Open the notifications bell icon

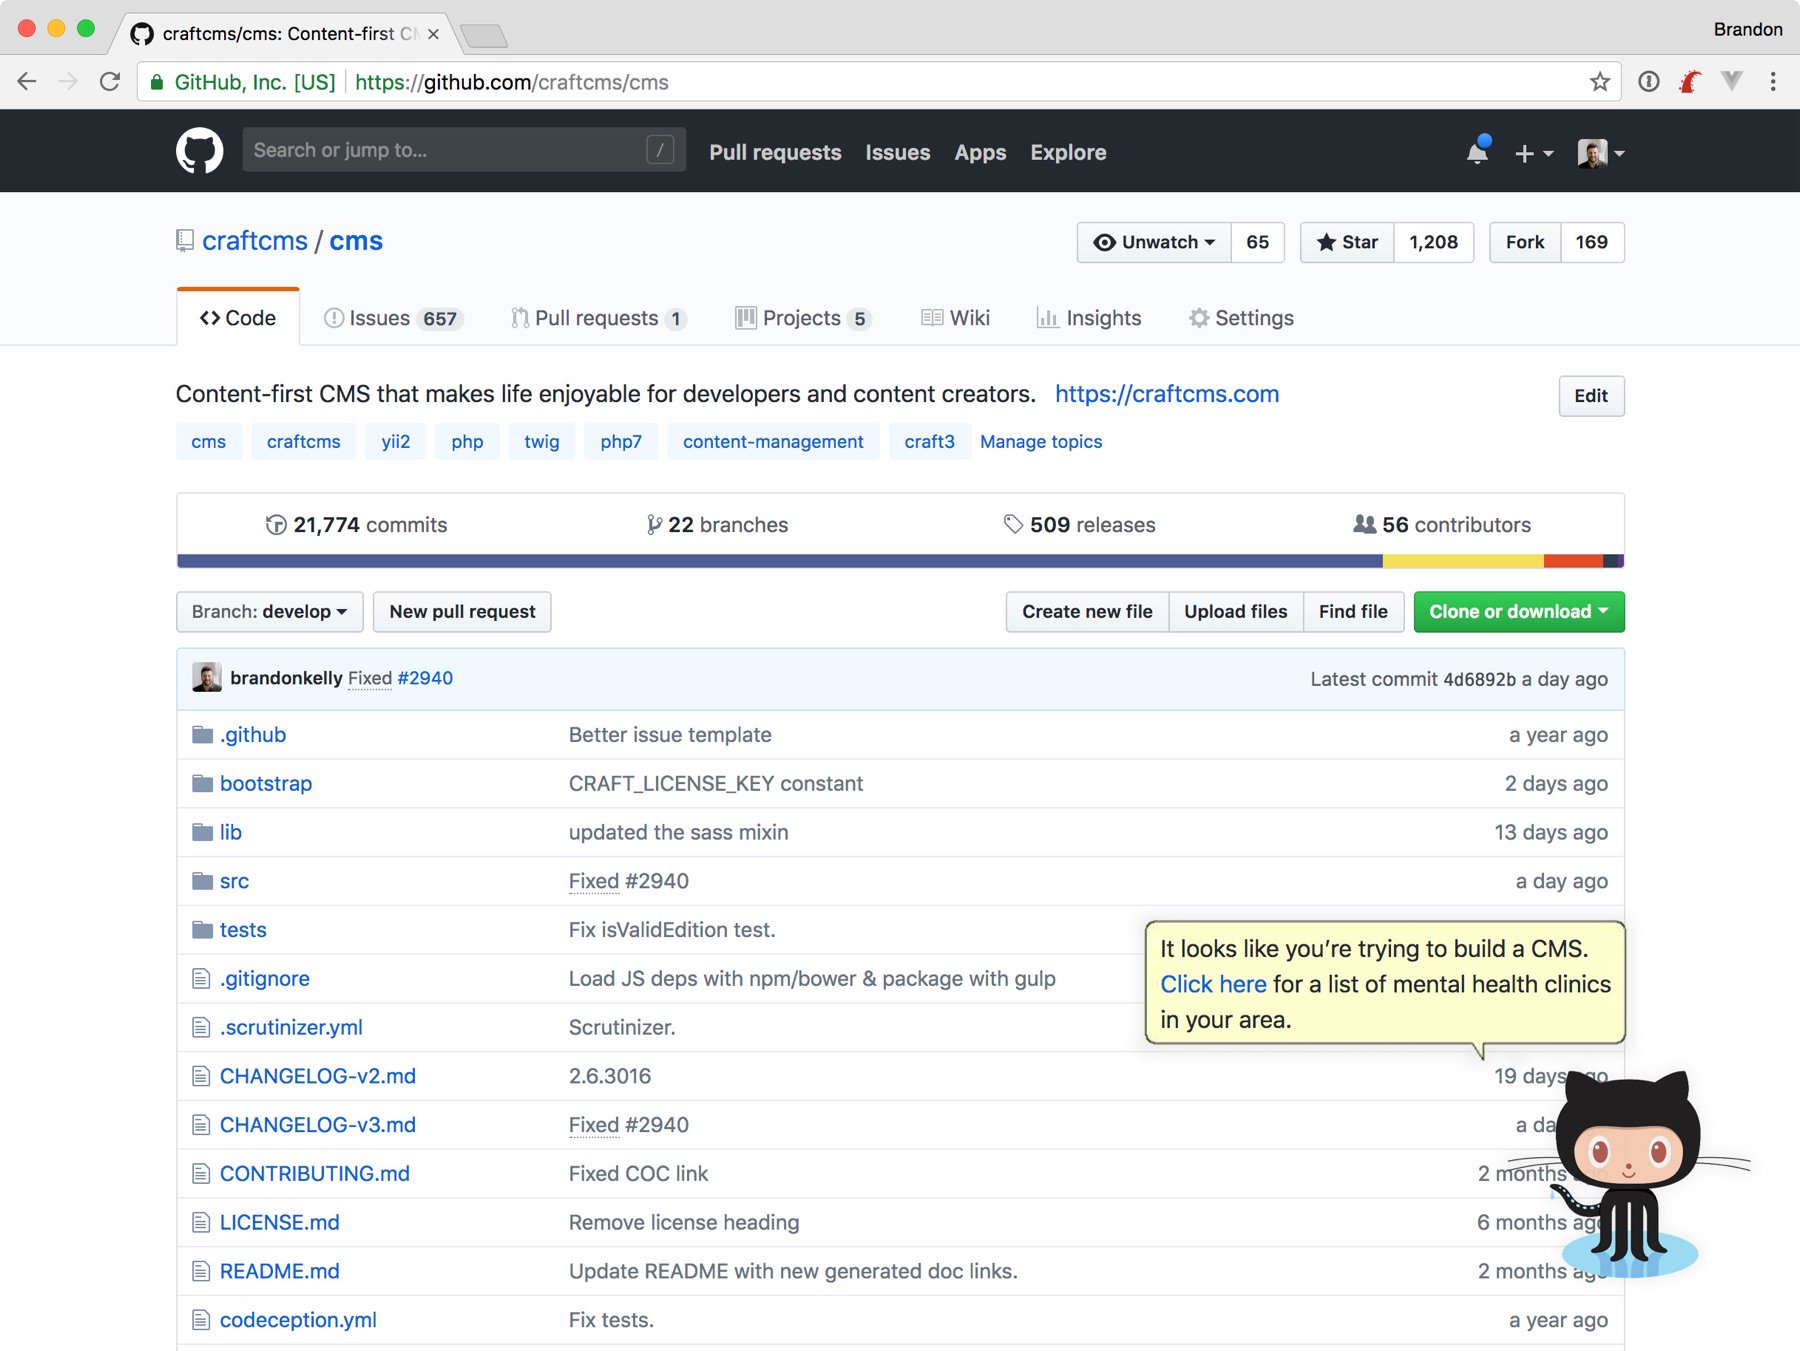pos(1477,152)
